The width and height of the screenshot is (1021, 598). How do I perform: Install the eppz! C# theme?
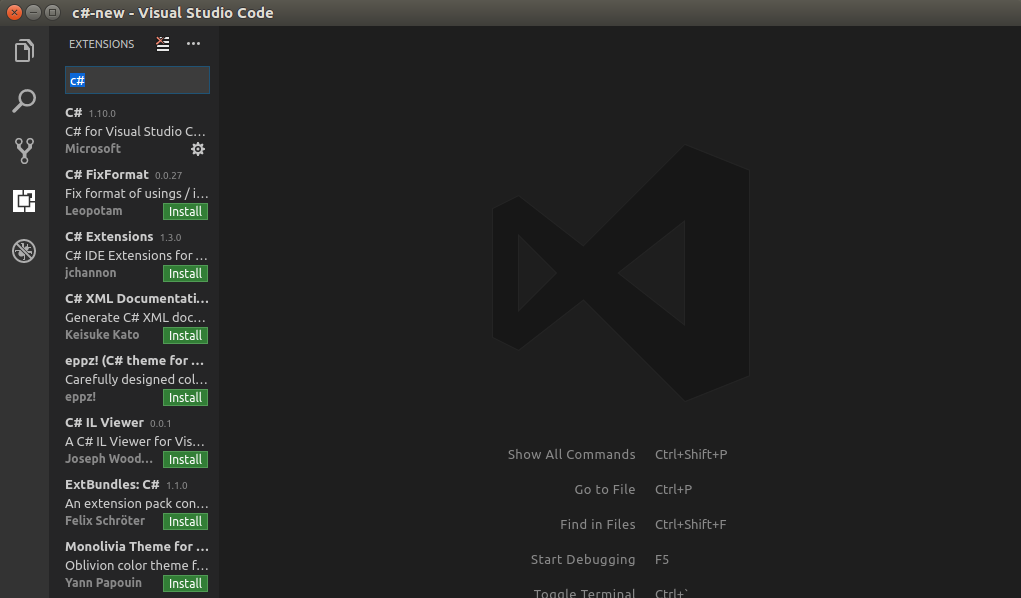click(x=185, y=397)
